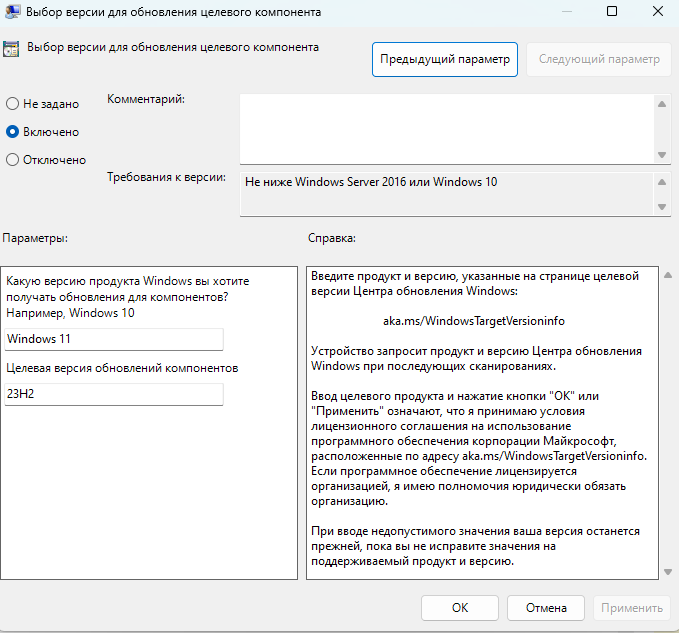Viewport: 679px width, 633px height.
Task: Click the 'Требования к версии:' label
Action: 166,177
